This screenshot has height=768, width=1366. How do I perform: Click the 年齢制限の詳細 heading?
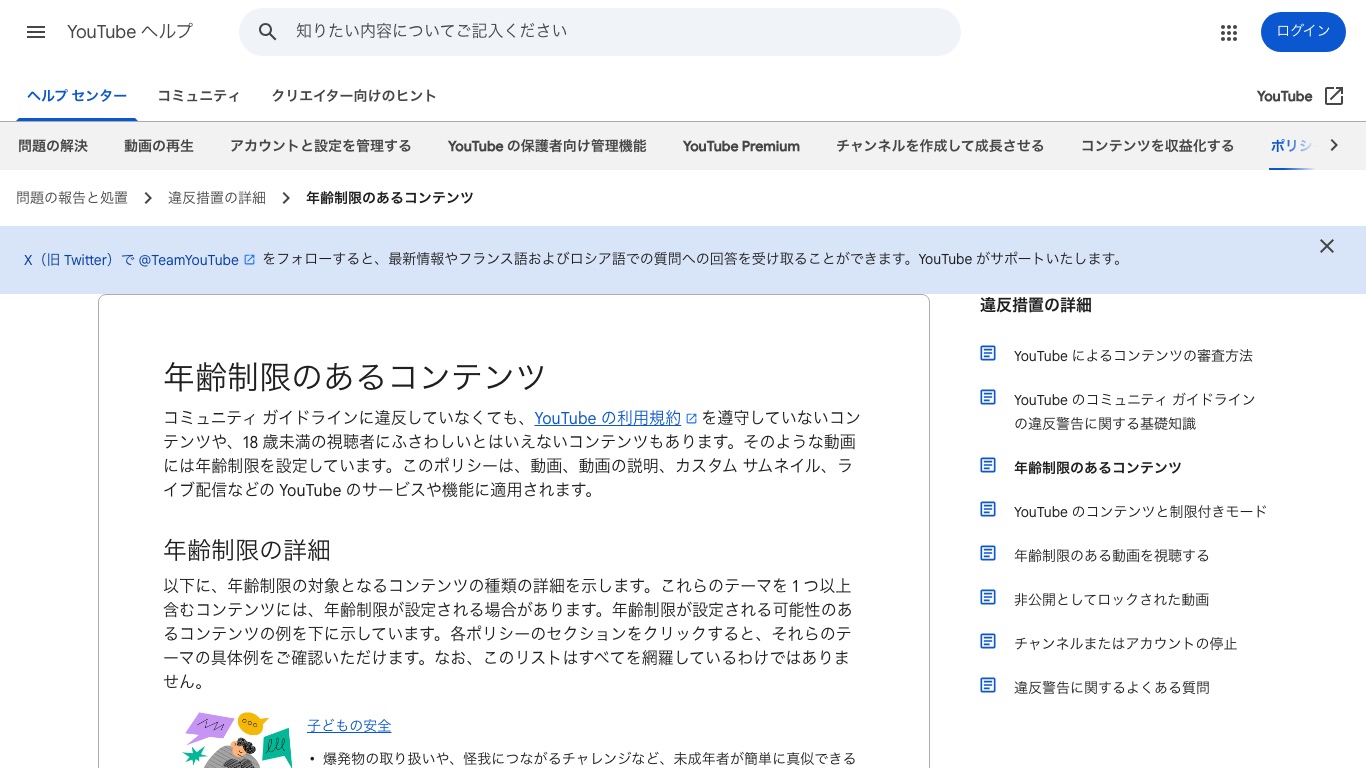247,550
